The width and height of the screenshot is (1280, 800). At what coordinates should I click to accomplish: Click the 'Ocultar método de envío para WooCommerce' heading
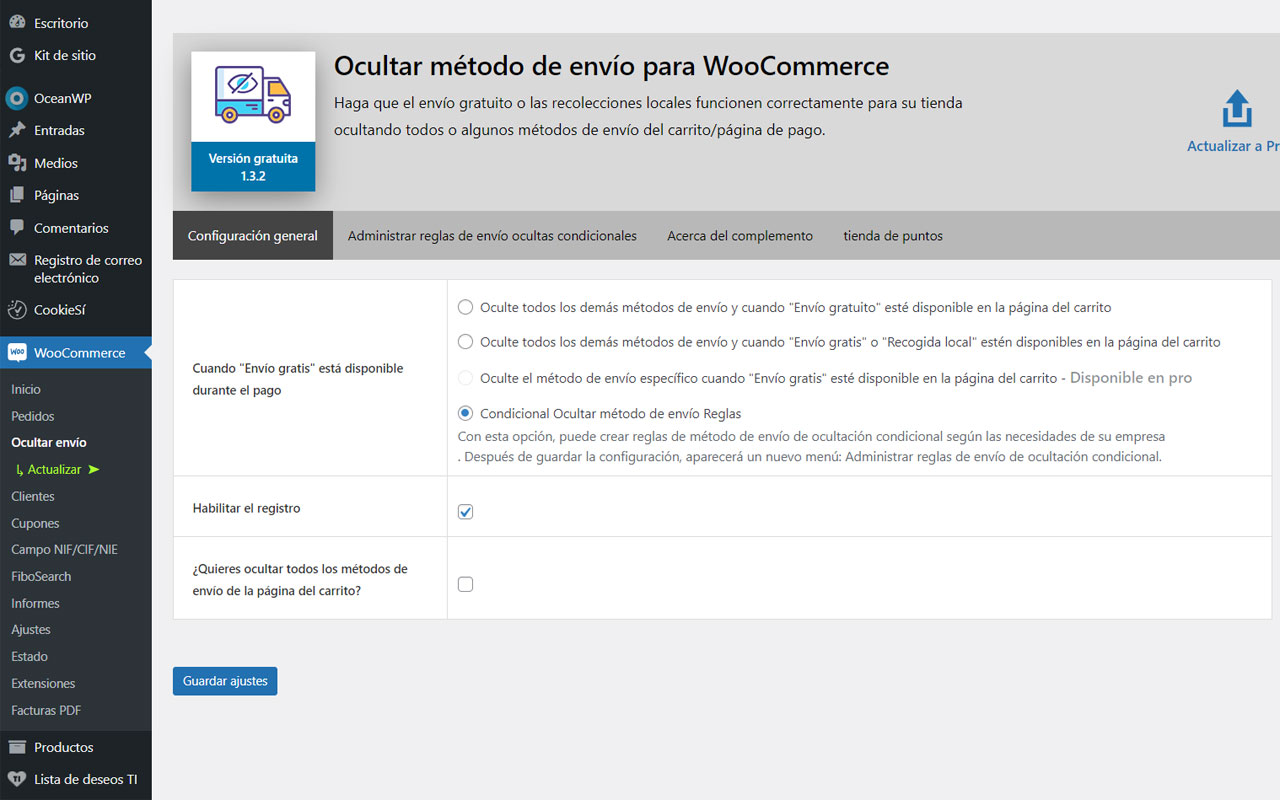(x=611, y=66)
